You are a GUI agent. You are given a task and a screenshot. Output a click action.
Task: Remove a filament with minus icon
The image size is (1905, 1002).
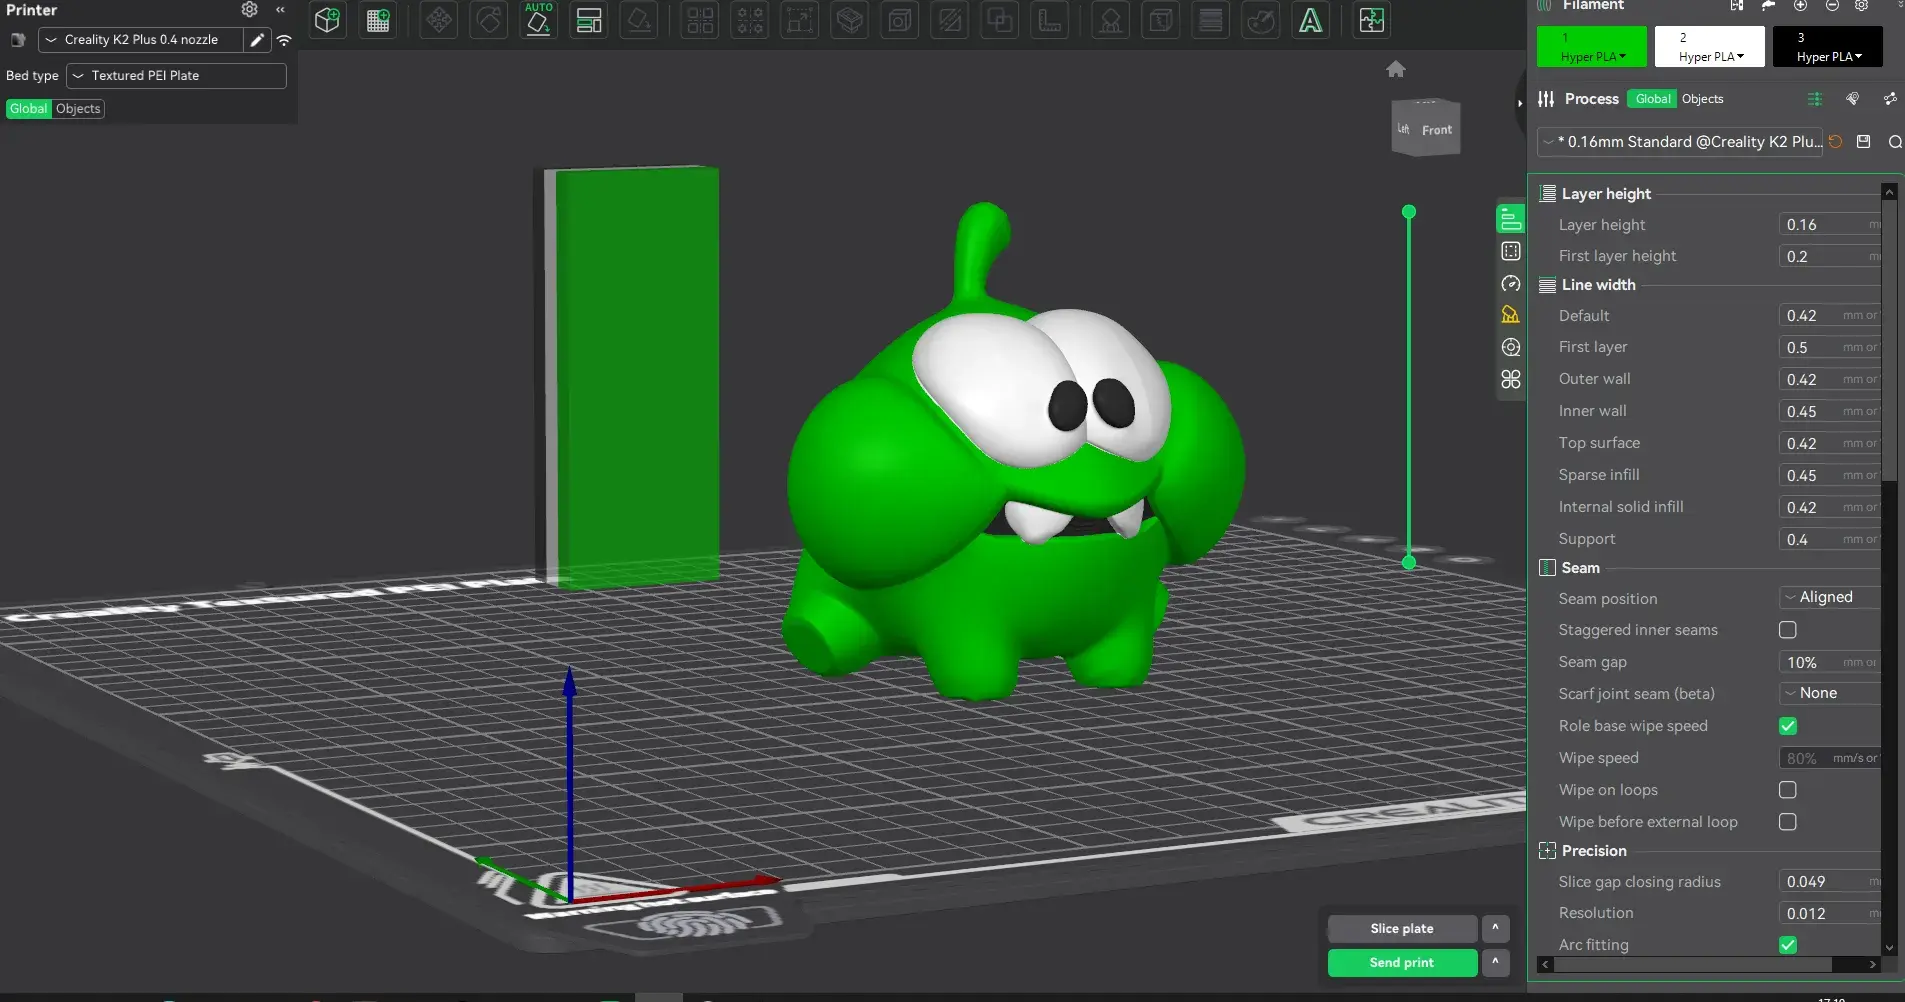click(1832, 5)
